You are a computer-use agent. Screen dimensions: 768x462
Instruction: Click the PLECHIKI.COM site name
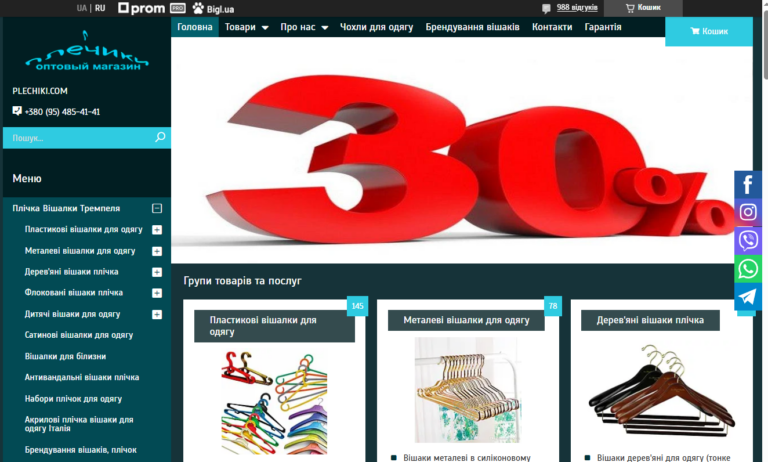tap(40, 91)
